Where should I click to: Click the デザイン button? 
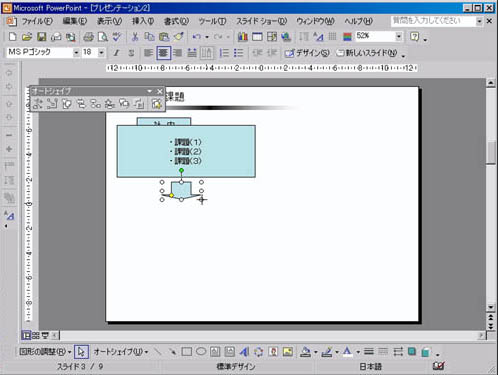coord(307,53)
